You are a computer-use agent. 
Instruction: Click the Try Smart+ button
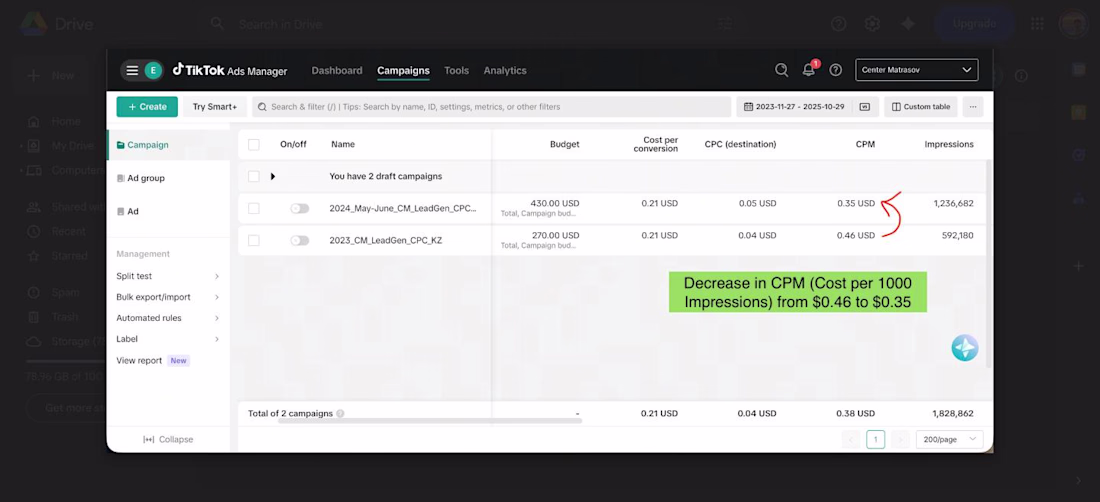(x=215, y=107)
